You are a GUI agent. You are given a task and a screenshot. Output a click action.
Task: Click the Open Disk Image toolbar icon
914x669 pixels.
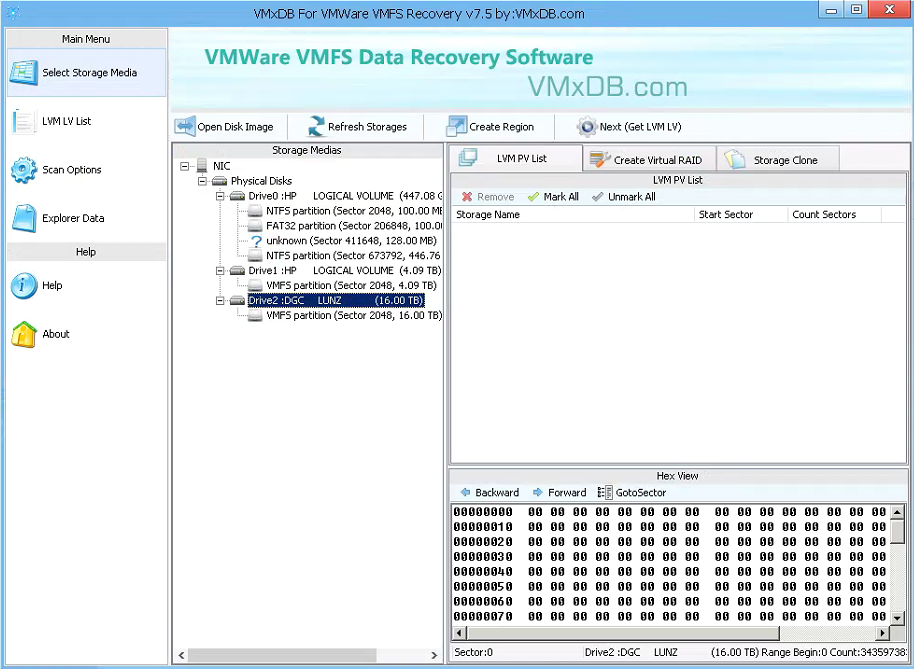pos(185,126)
